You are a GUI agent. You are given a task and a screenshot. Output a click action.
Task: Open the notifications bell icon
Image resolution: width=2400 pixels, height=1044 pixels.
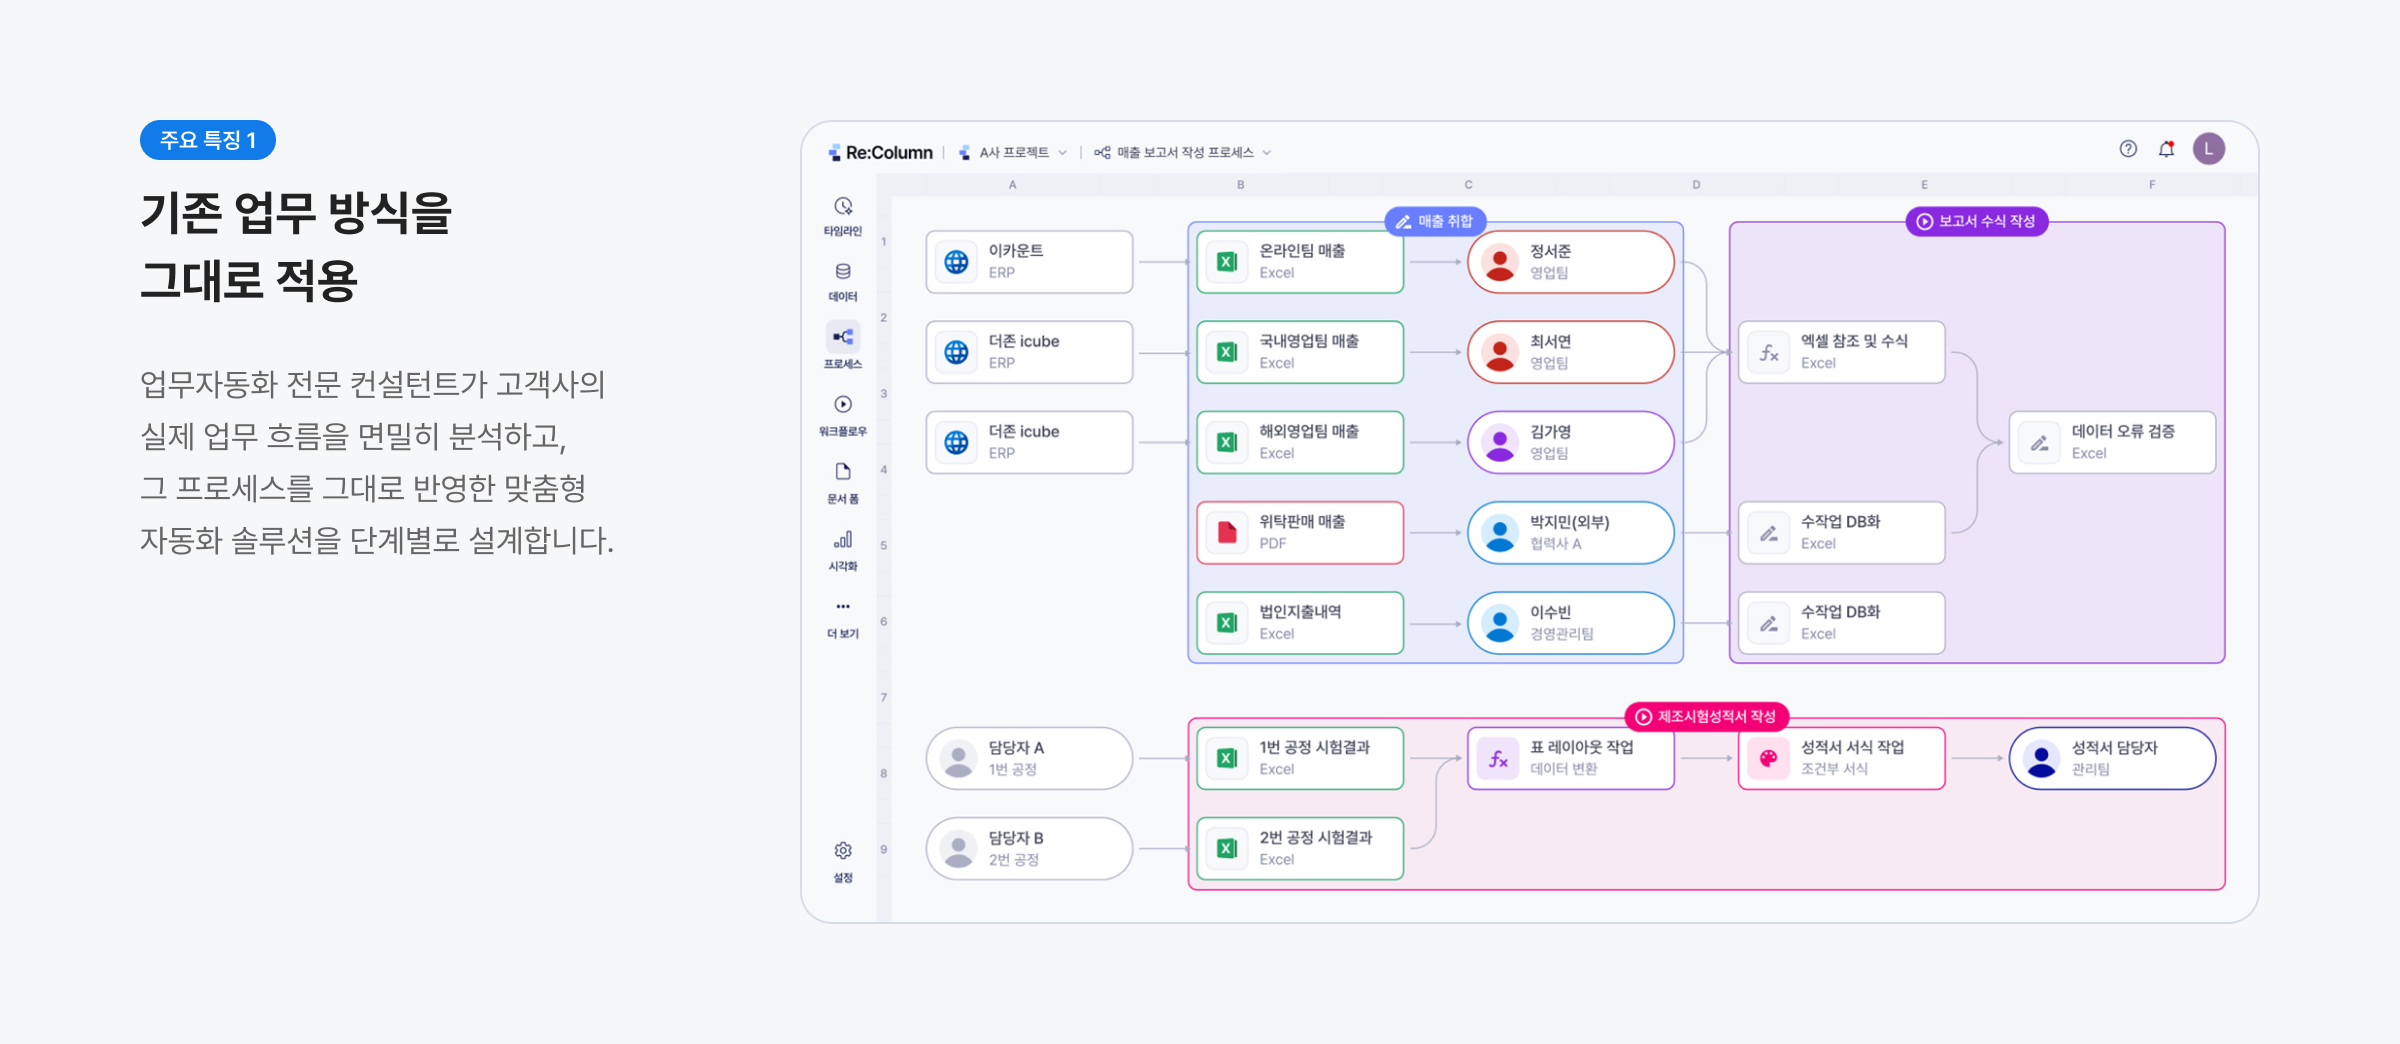2166,149
